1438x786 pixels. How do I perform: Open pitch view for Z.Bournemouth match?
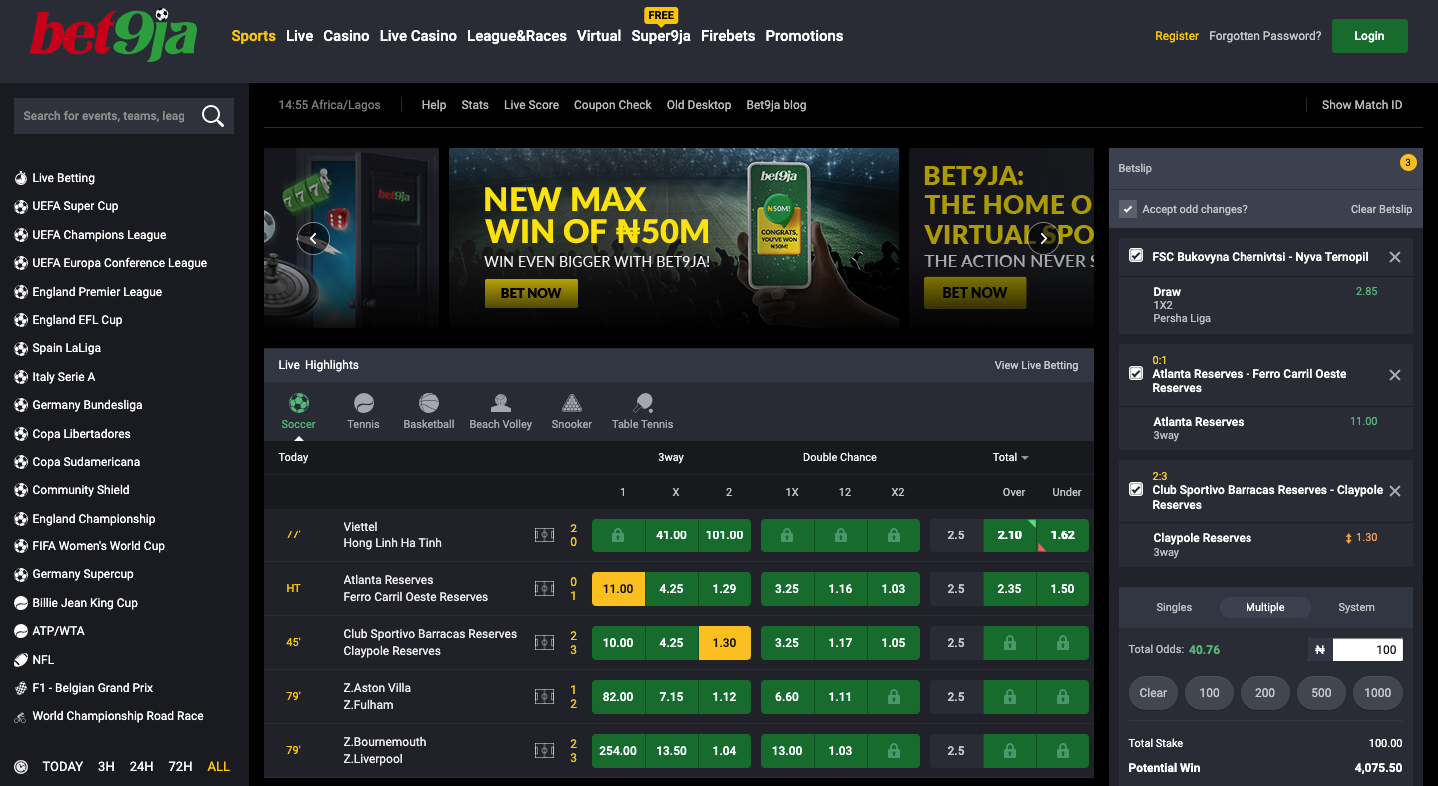click(544, 750)
